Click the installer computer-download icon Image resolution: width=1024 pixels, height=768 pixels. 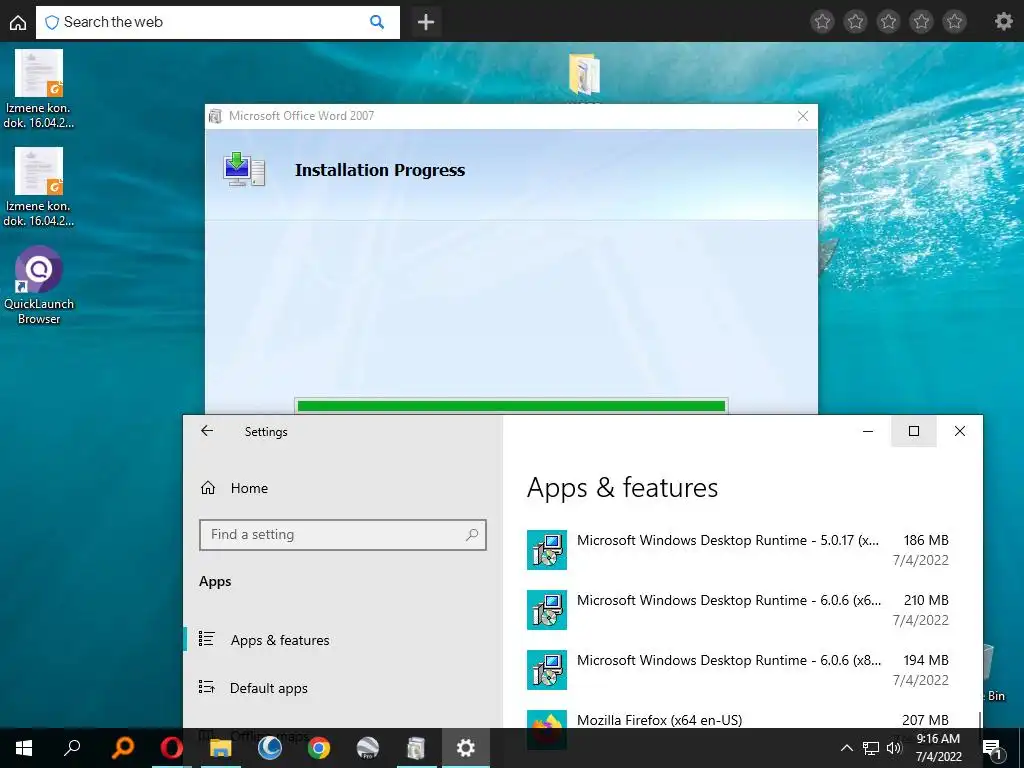point(244,170)
